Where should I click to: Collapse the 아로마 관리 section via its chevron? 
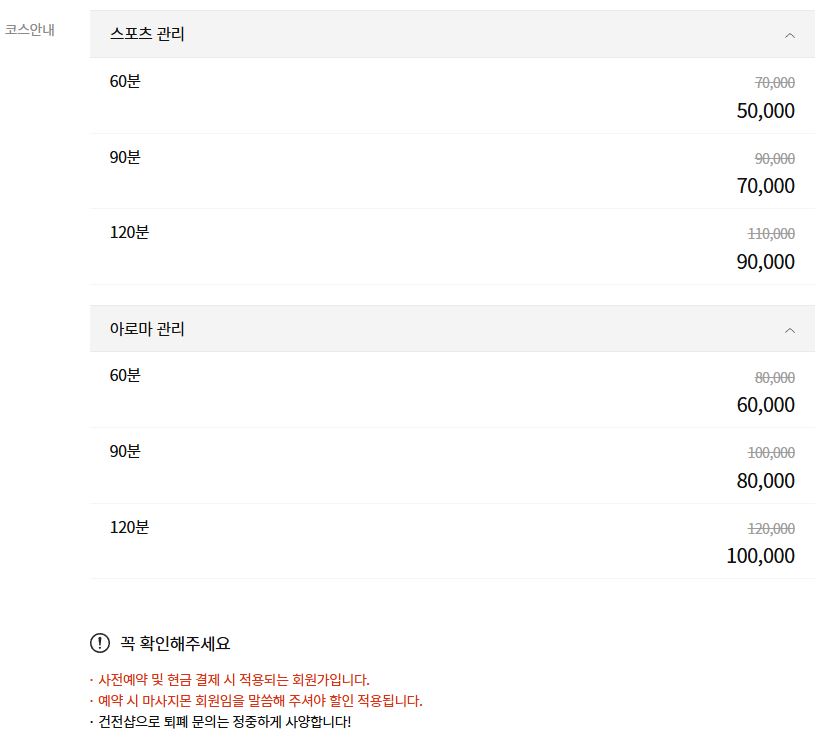(789, 329)
